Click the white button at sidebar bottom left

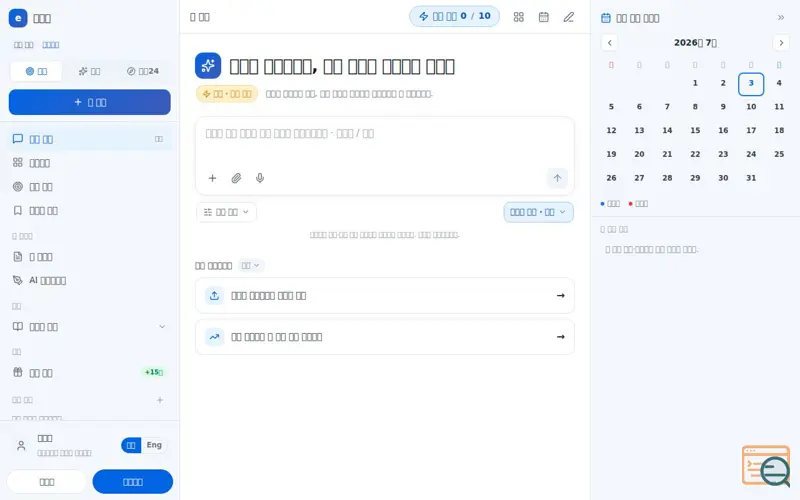[46, 482]
